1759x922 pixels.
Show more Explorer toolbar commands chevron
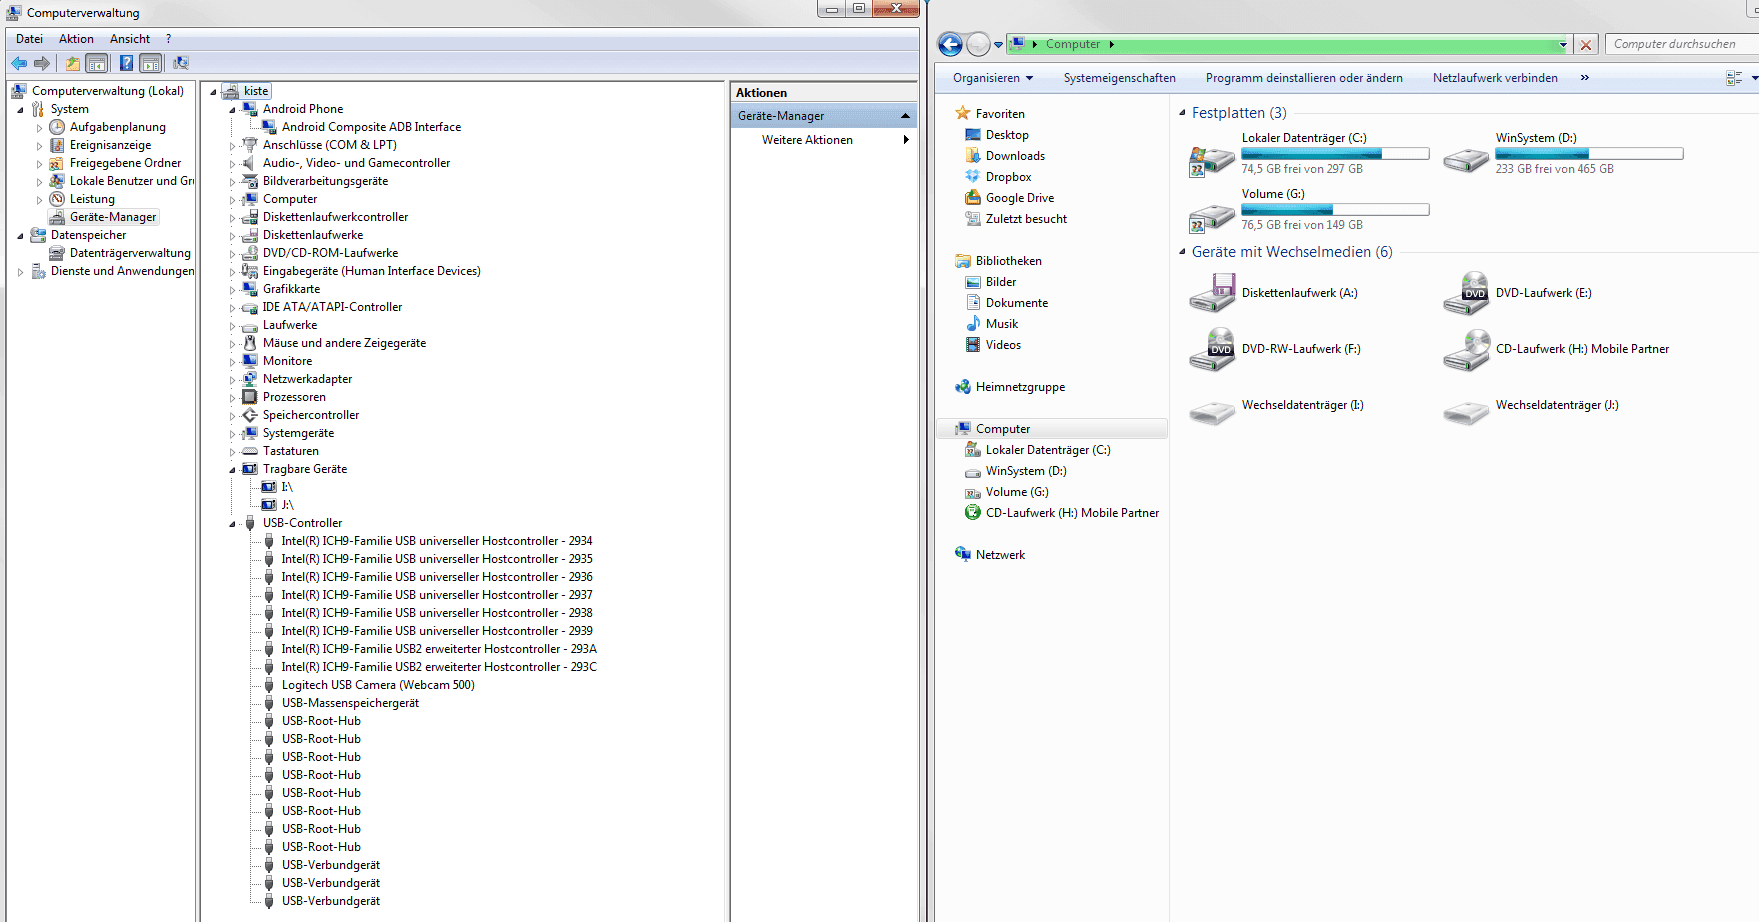coord(1585,78)
